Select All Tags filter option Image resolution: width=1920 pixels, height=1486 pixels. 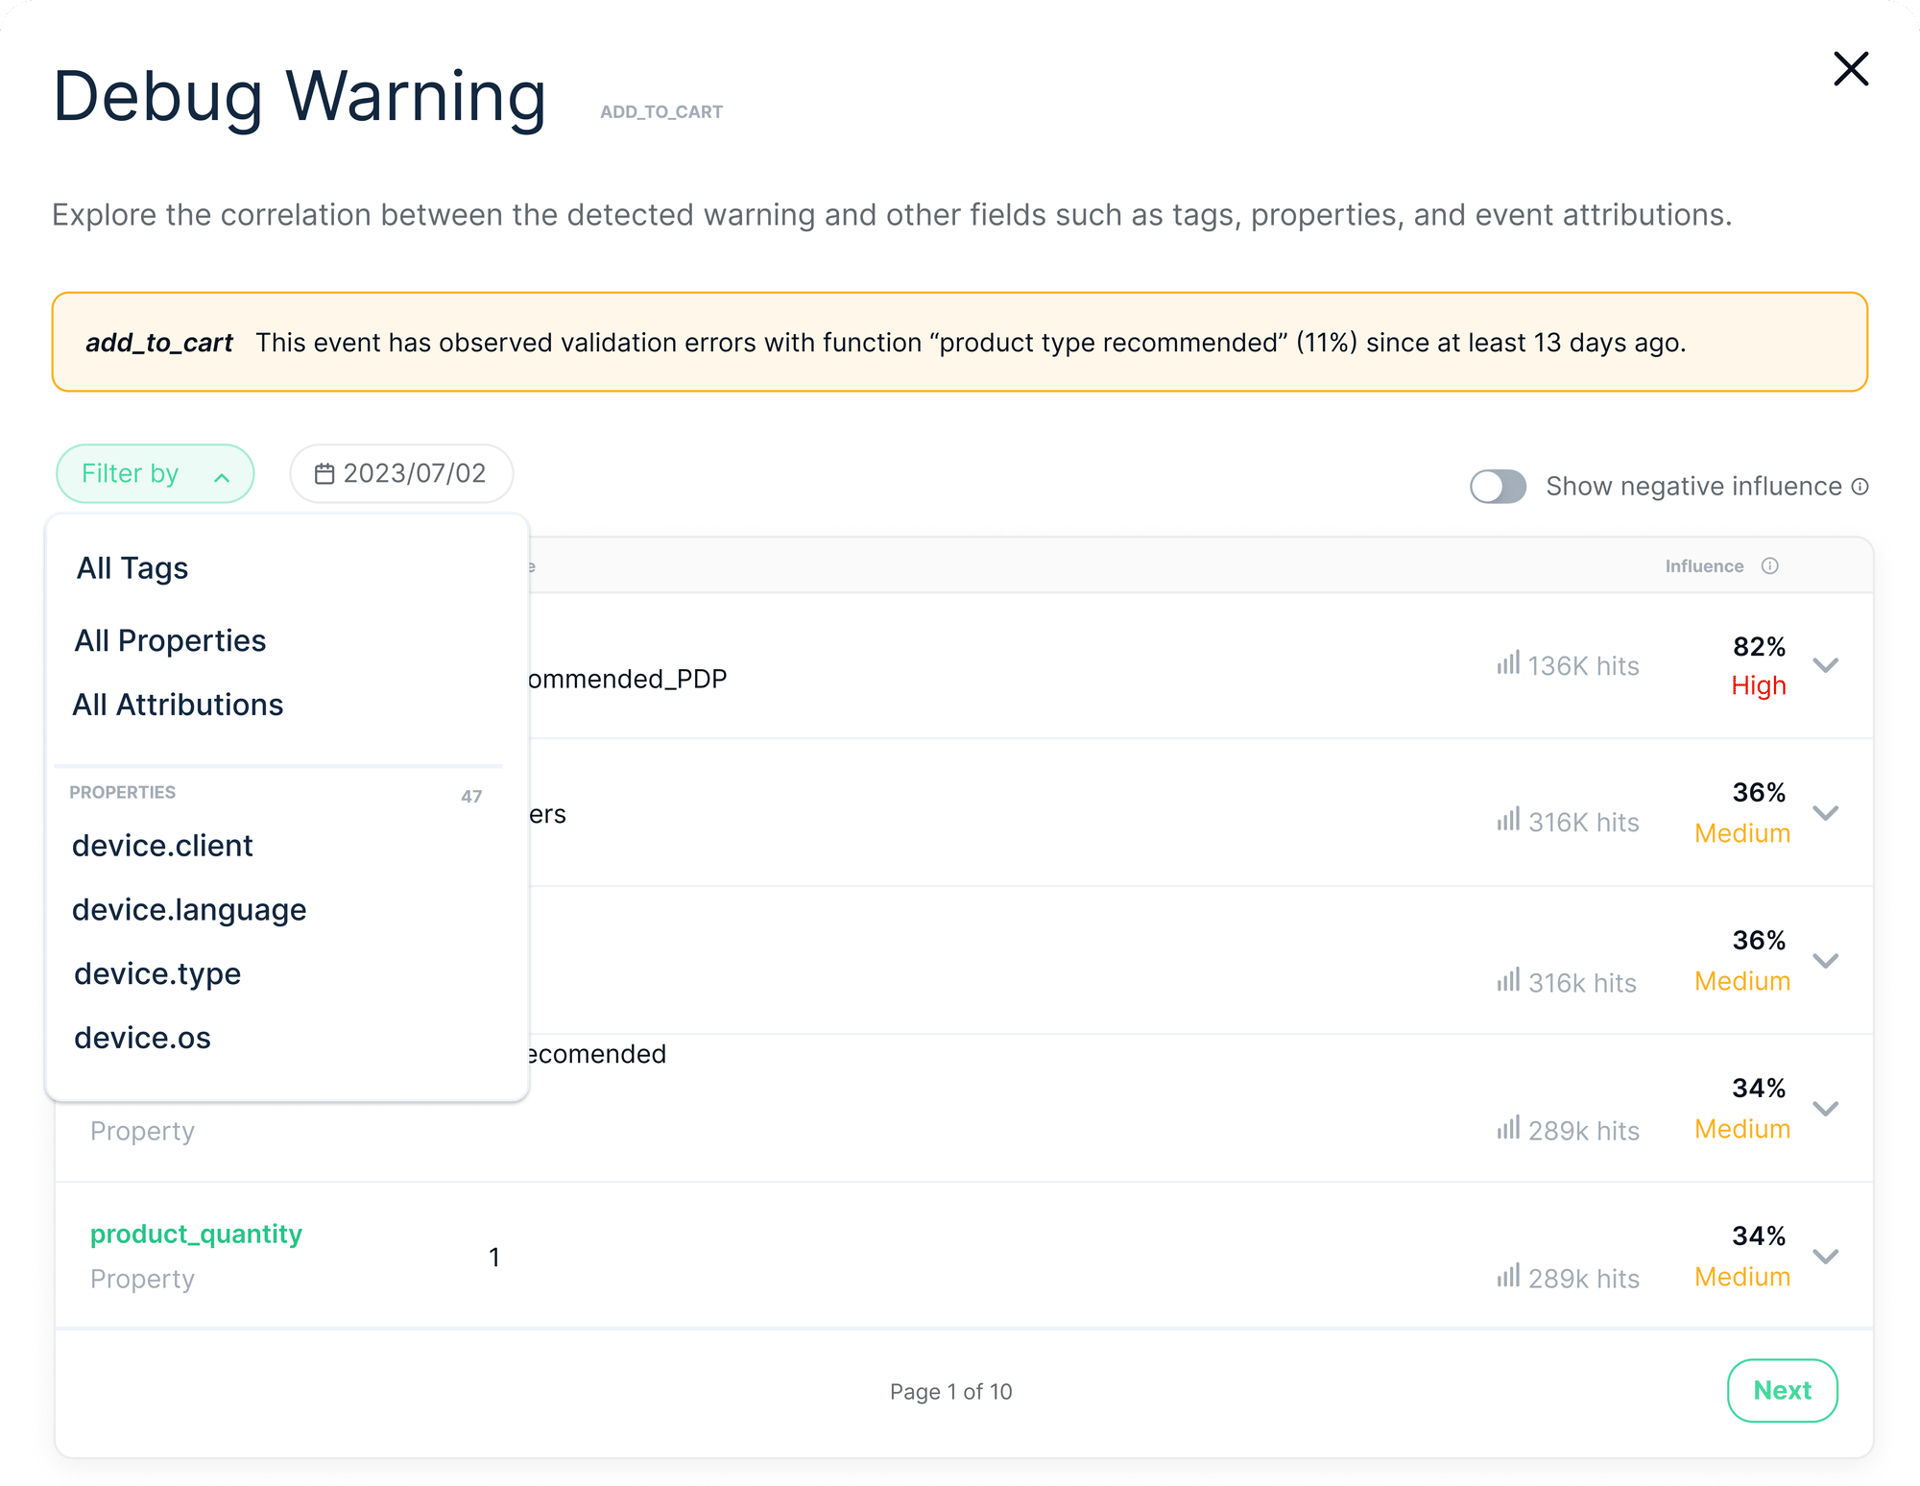coord(132,568)
